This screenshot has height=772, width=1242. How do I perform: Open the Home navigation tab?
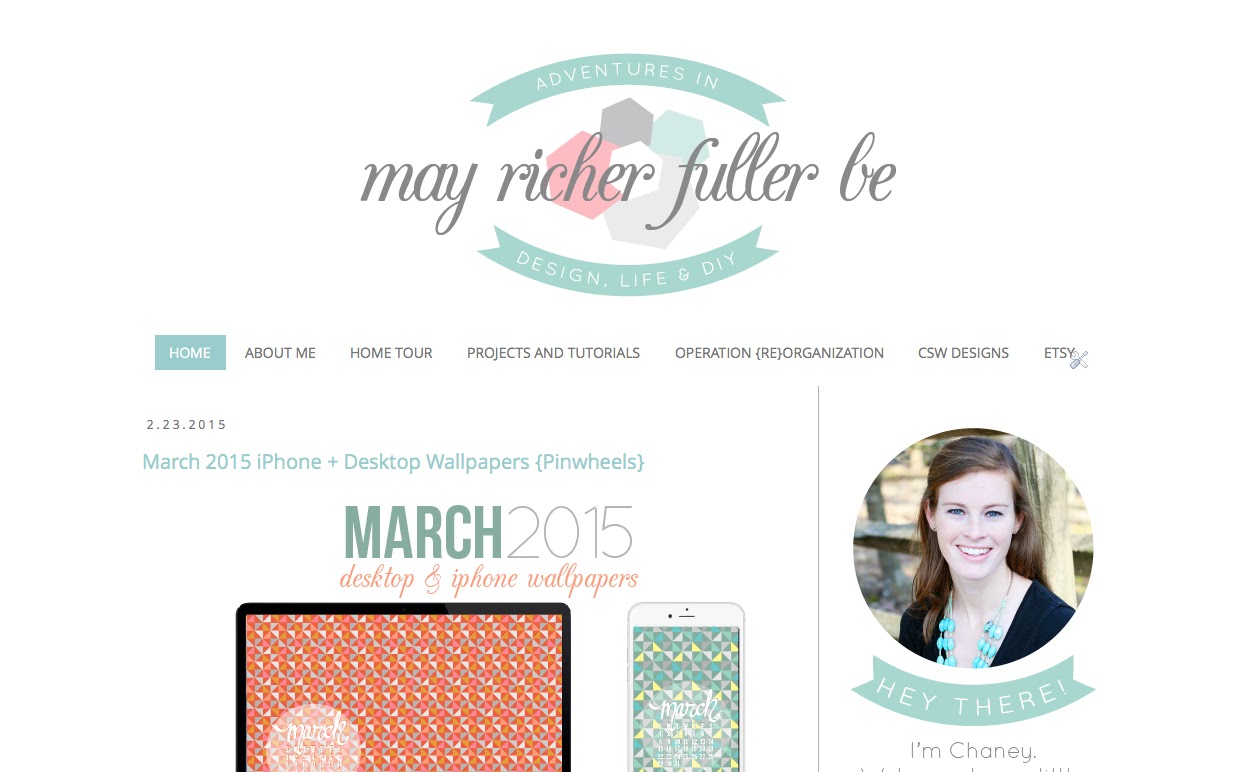coord(190,353)
